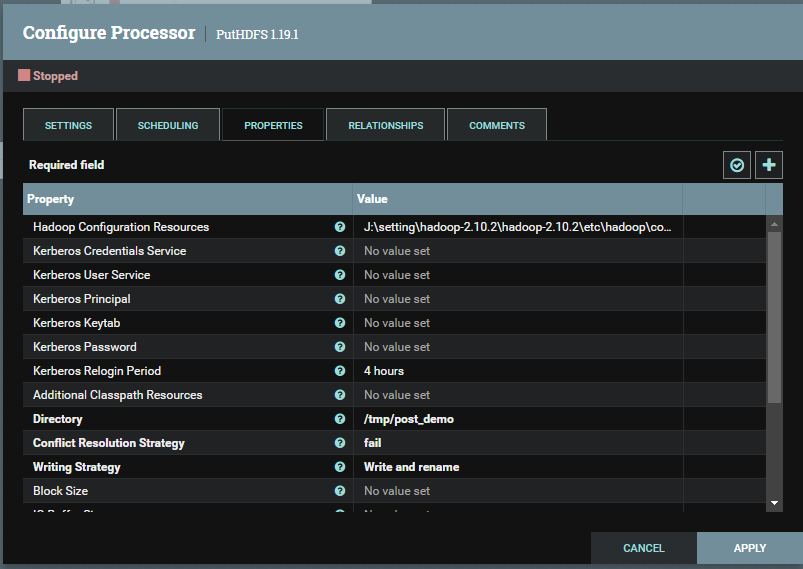Click the Stopped status indicator

[x=48, y=76]
